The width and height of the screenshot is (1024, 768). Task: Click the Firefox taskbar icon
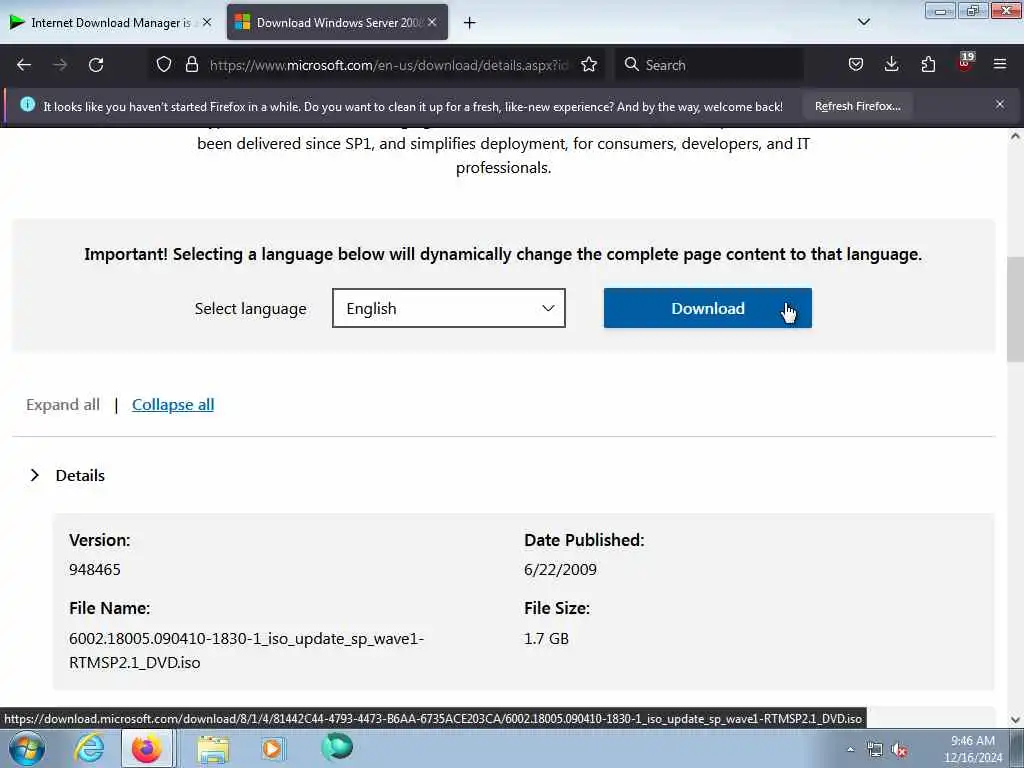tap(148, 748)
